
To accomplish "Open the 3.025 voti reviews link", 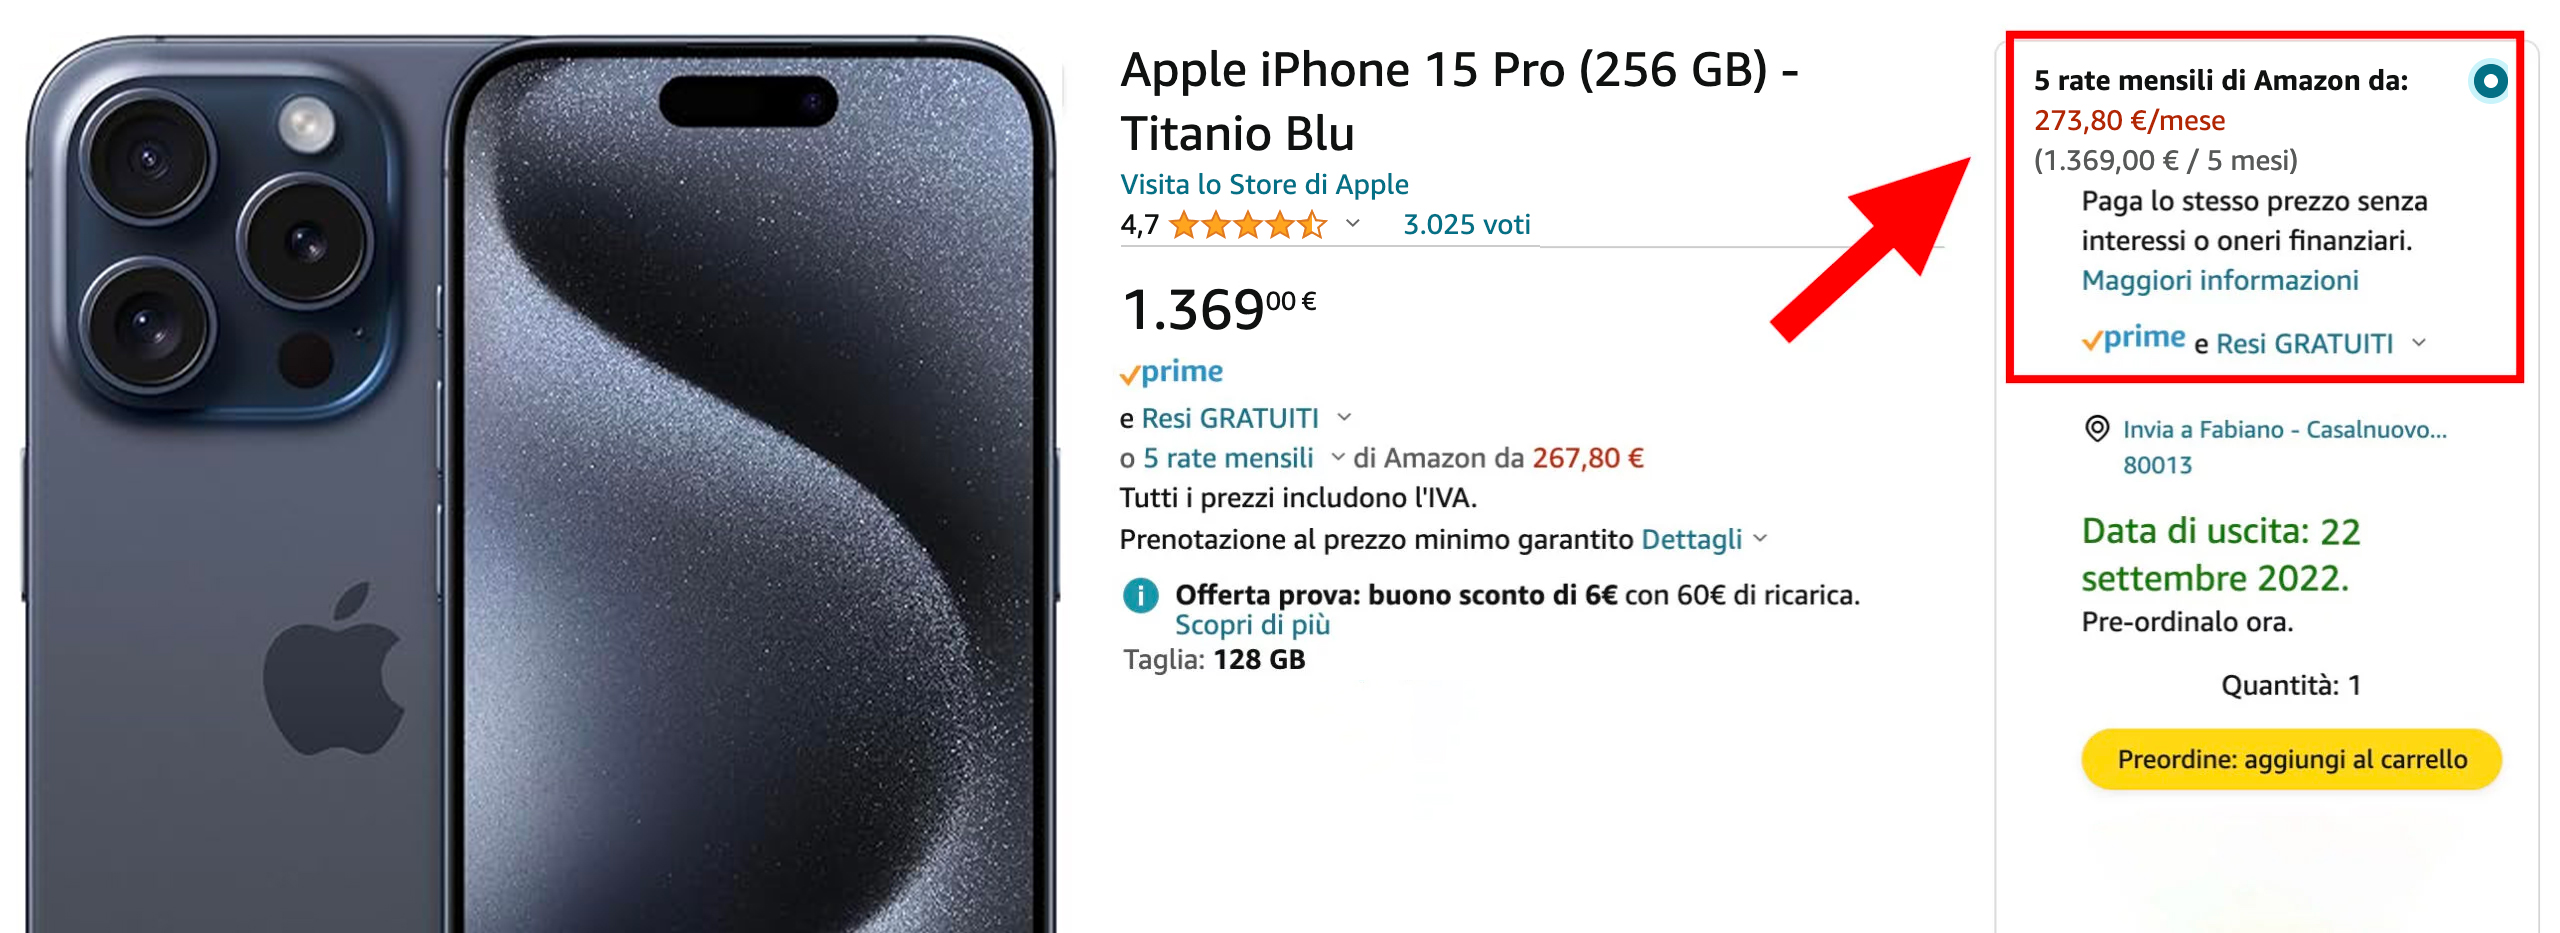I will click(1466, 224).
